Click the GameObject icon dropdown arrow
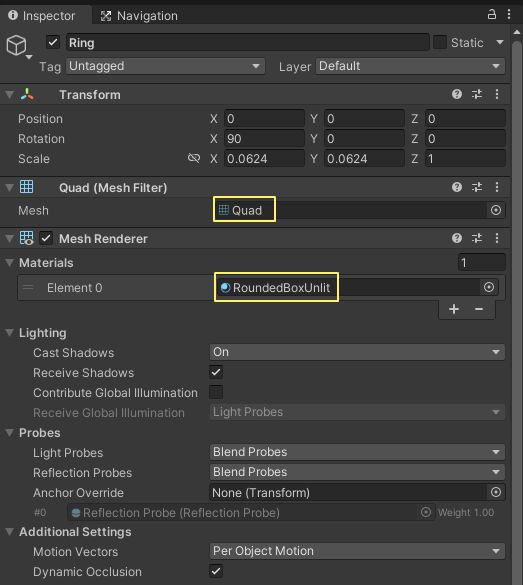523x585 pixels. [29, 57]
